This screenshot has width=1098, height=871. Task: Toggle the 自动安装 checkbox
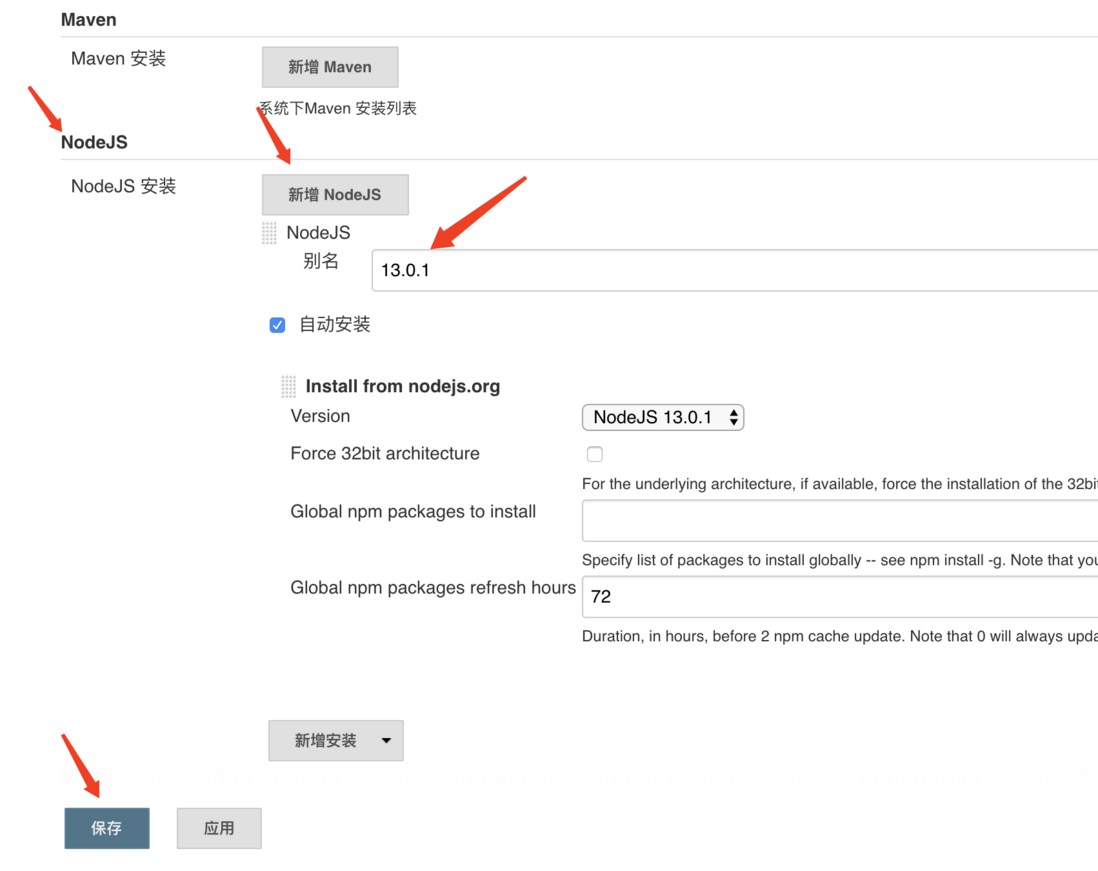[277, 325]
